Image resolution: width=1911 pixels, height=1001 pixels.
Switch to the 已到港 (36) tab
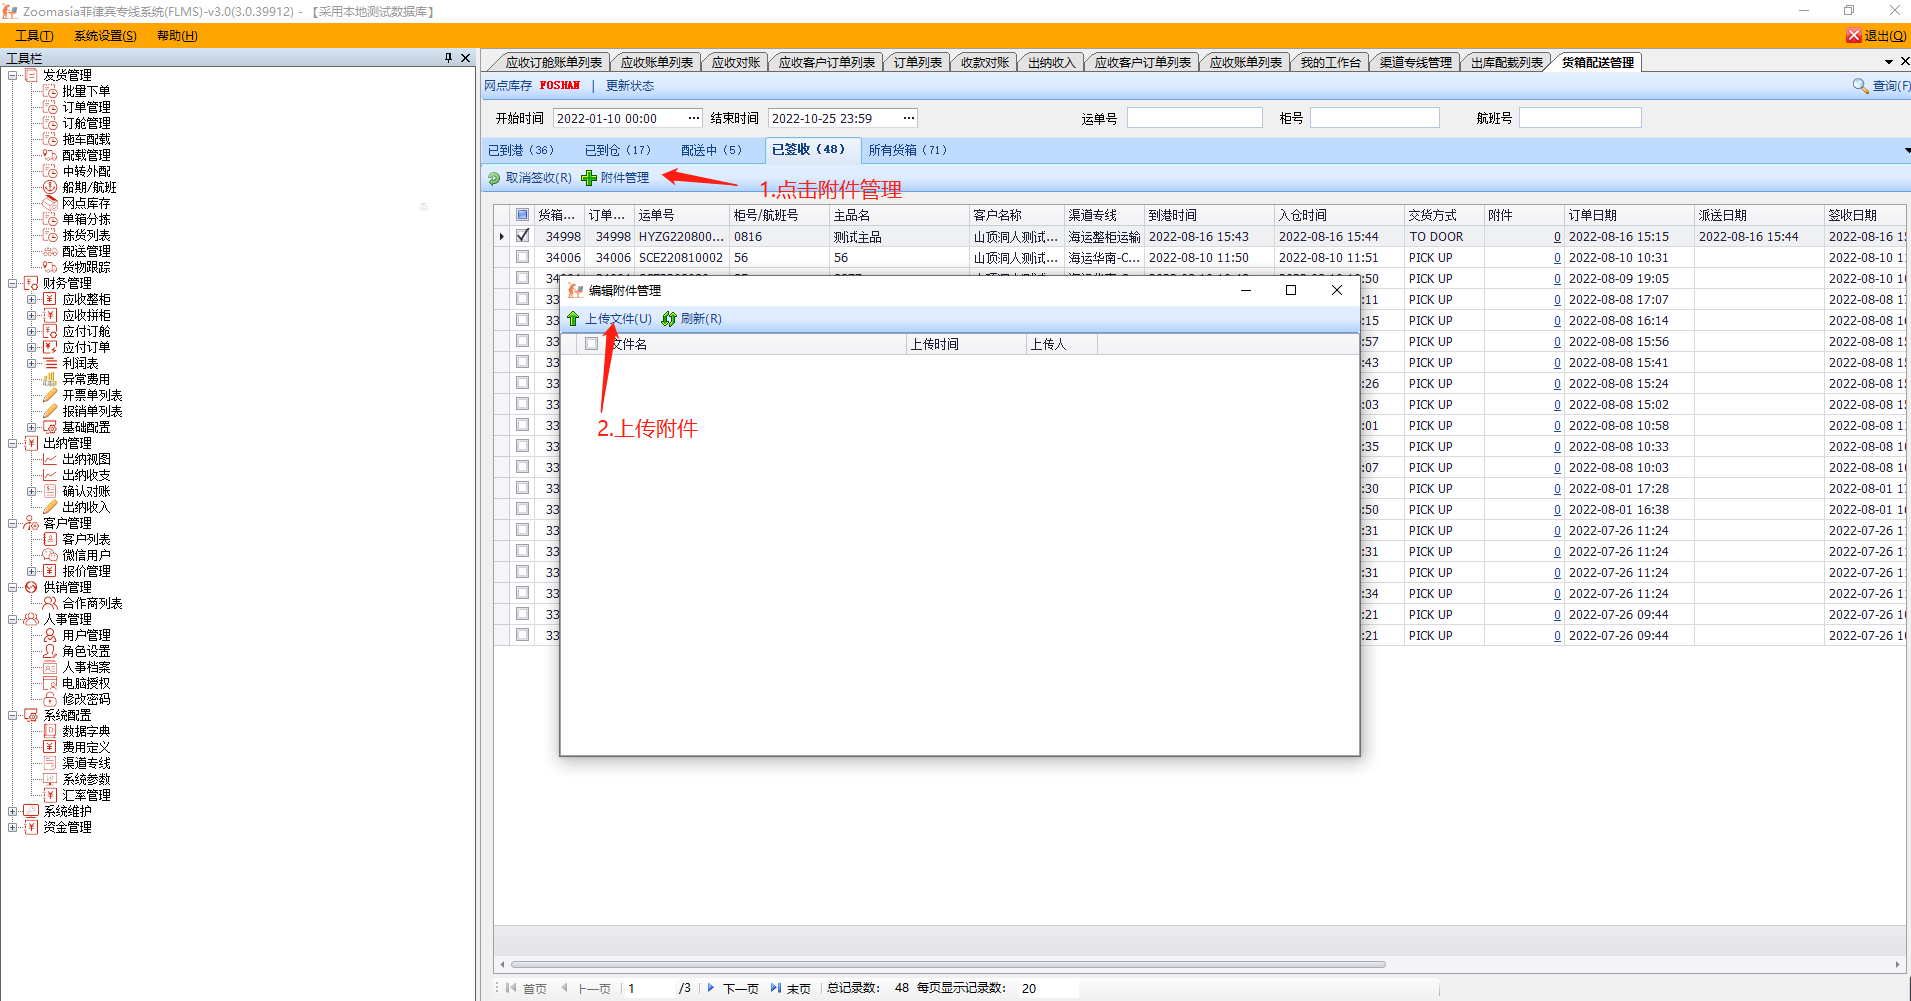(x=520, y=150)
